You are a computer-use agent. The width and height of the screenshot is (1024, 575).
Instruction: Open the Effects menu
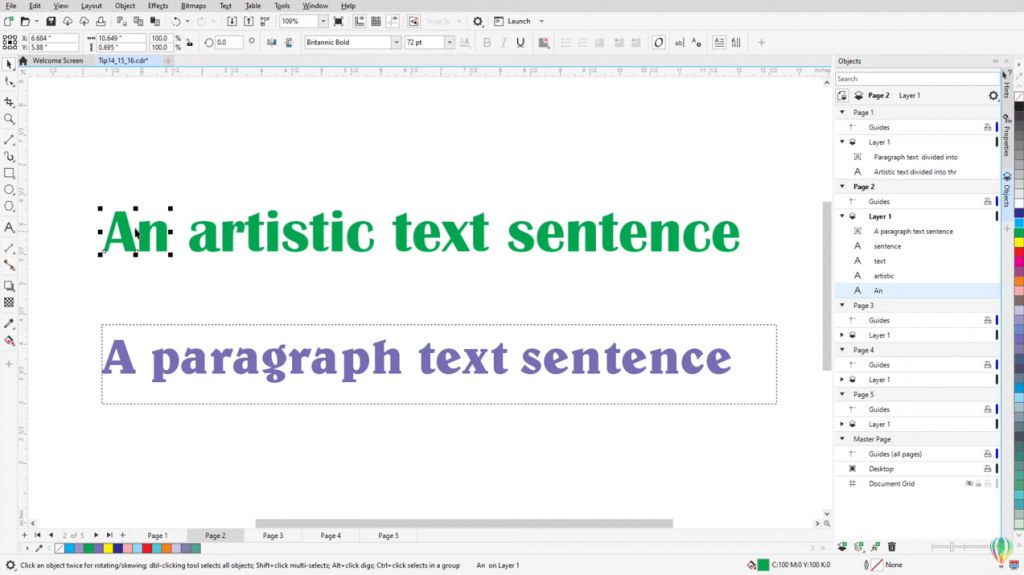click(x=158, y=6)
